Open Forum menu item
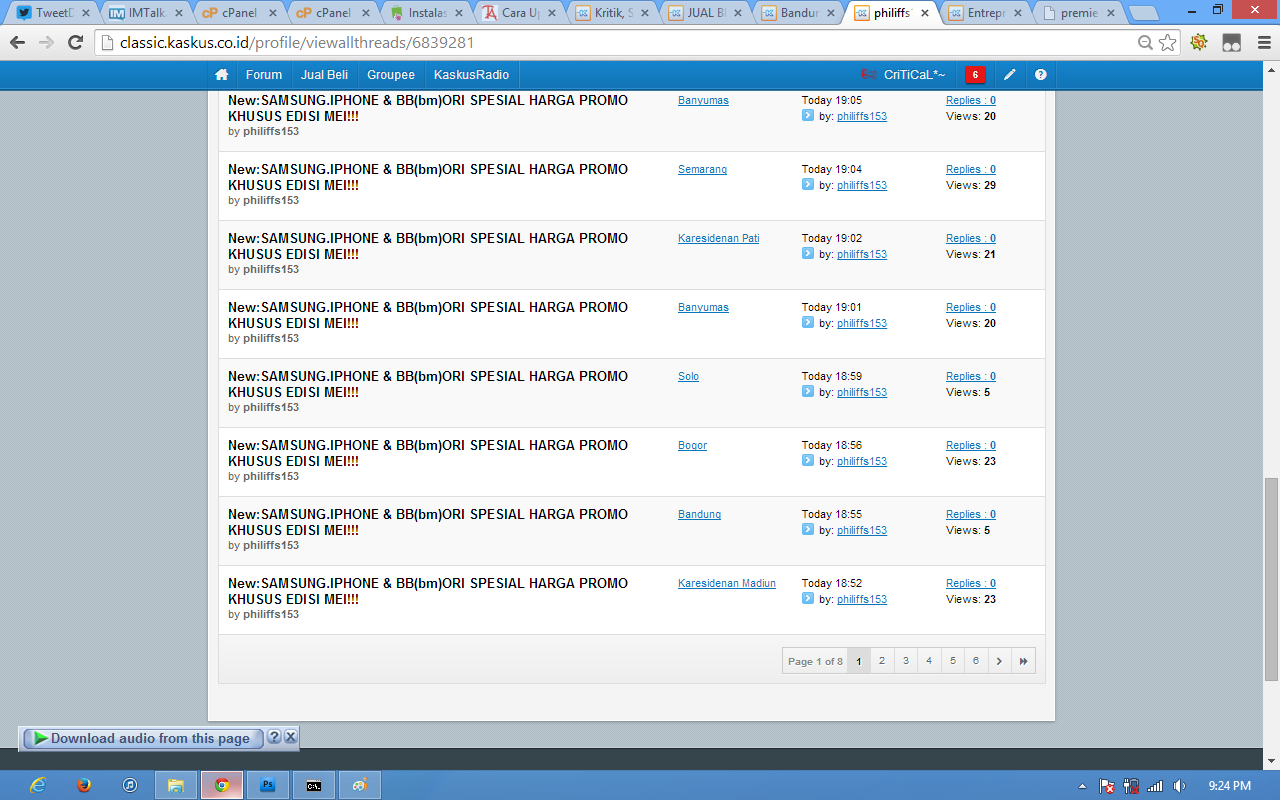The height and width of the screenshot is (800, 1280). (264, 75)
